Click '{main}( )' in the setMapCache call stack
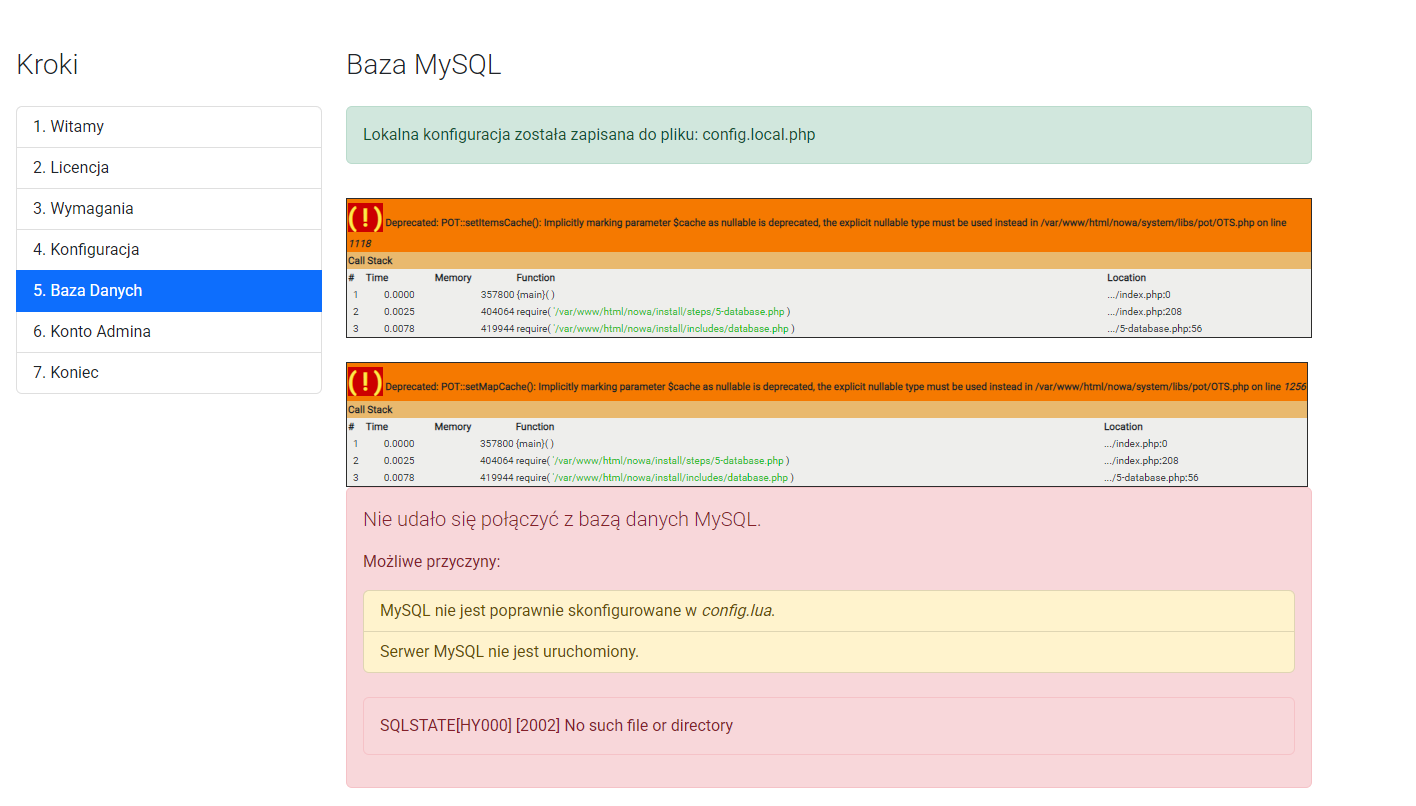 click(535, 444)
